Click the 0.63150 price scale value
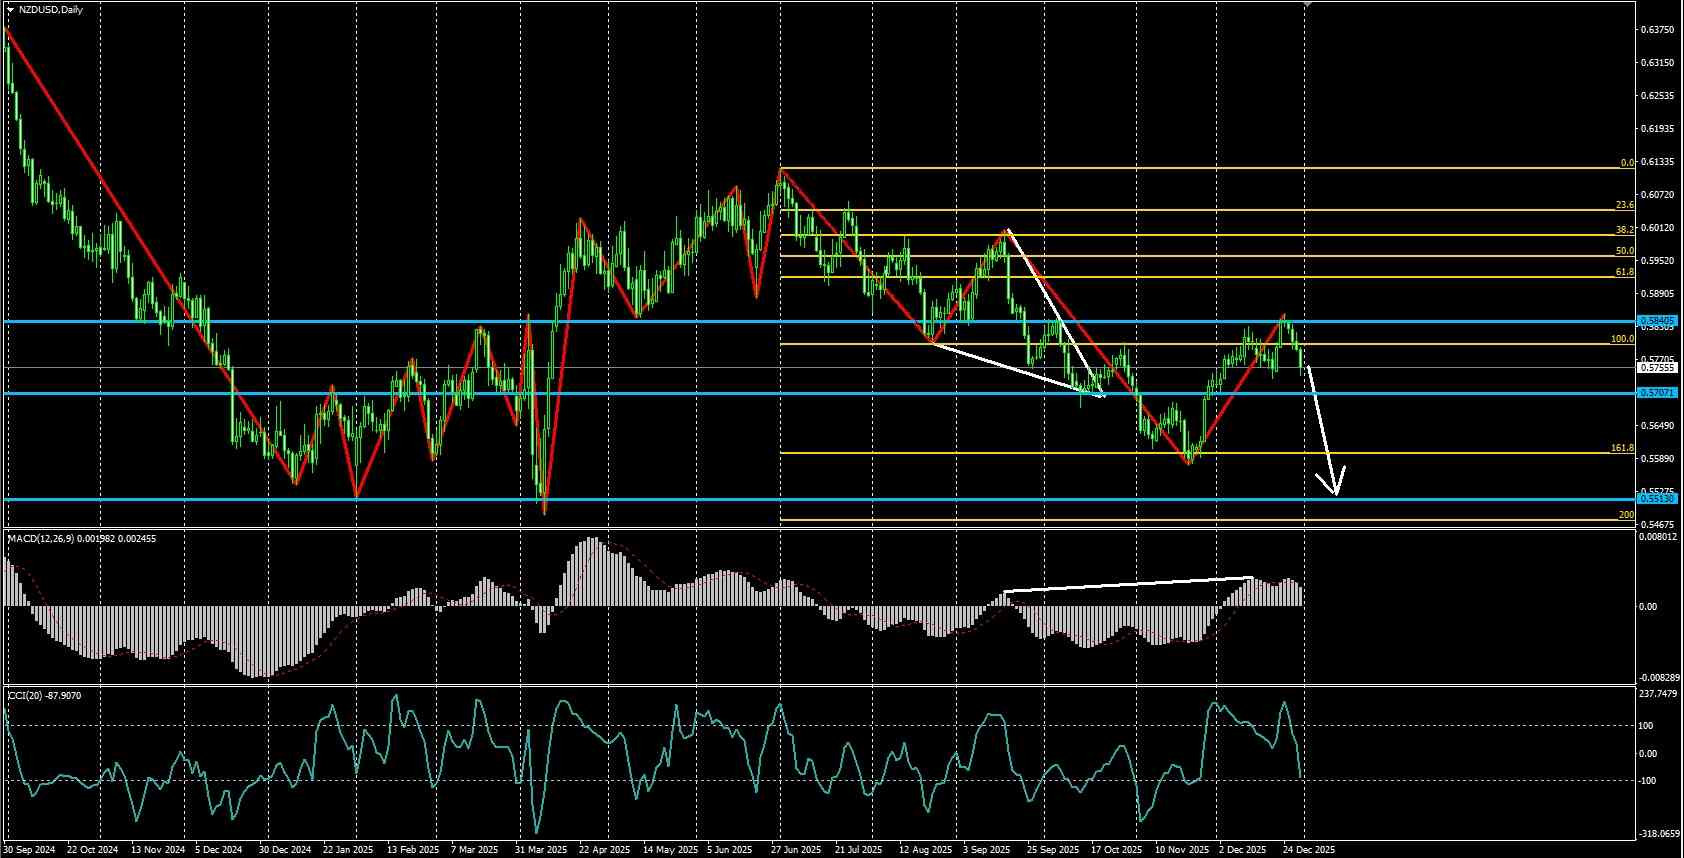 coord(1657,63)
